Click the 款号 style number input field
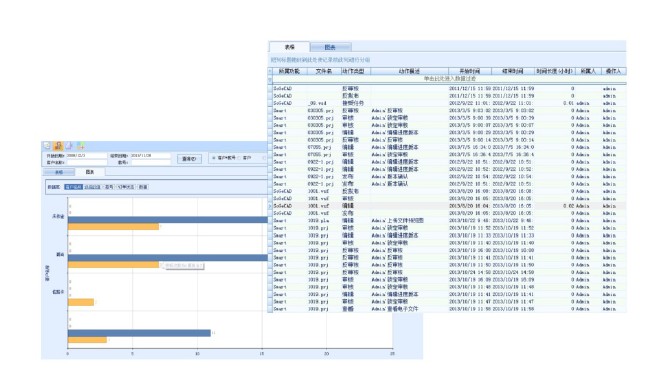The width and height of the screenshot is (657, 384). click(150, 162)
